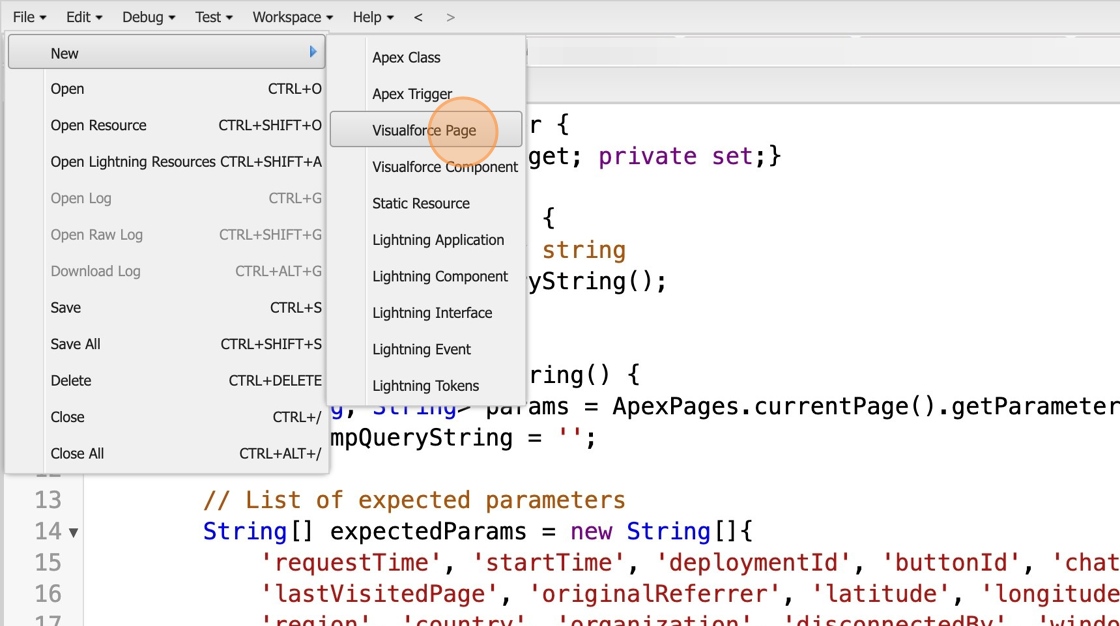Screen dimensions: 1120x626
Task: Select Open Resource menu item
Action: [x=166, y=125]
